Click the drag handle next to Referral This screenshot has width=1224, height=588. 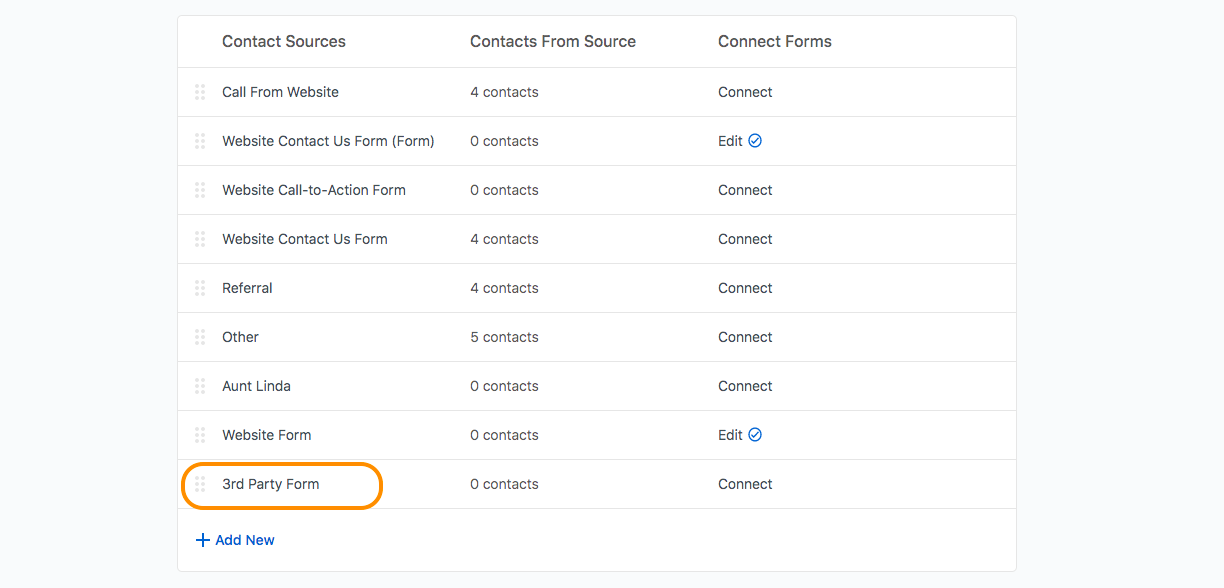point(200,288)
